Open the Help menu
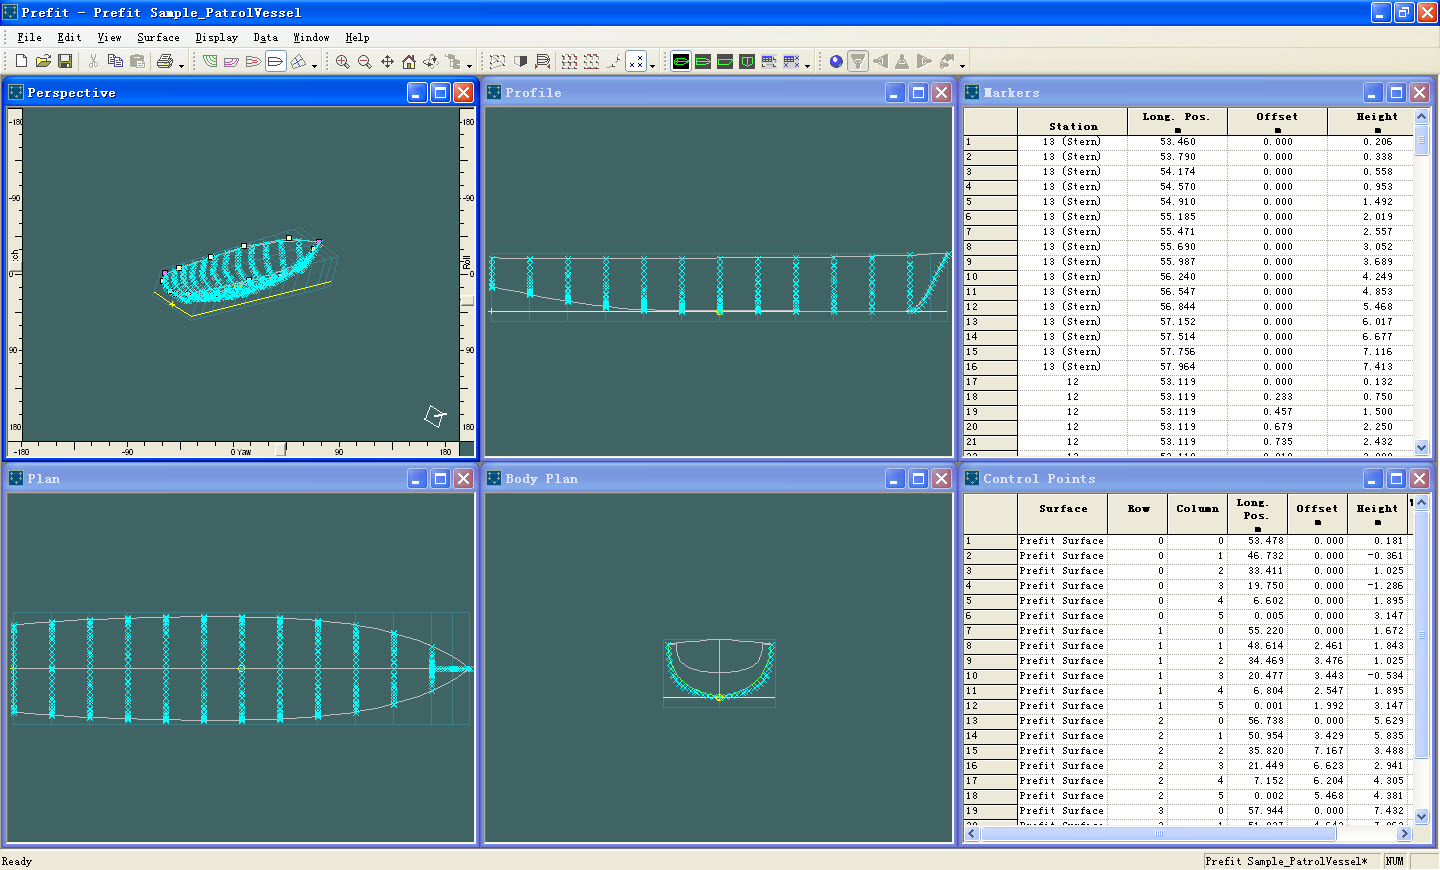 pos(357,37)
